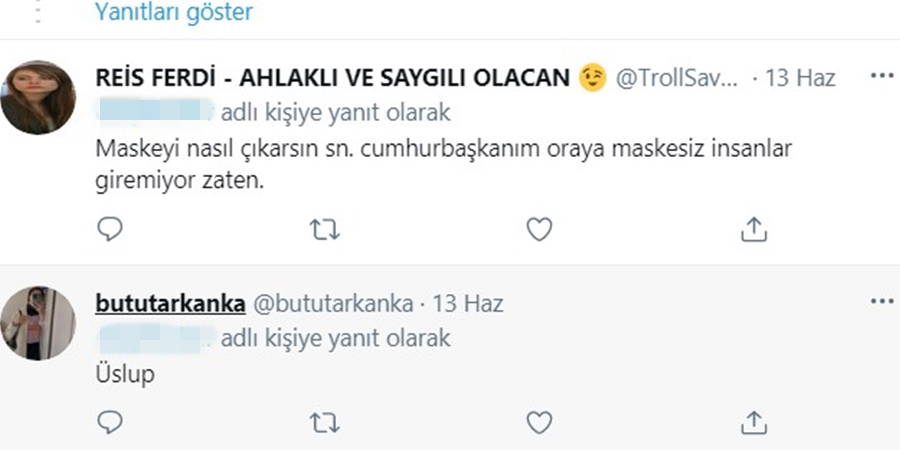Expand replies with Yanıtları göster
This screenshot has width=900, height=450.
point(173,13)
